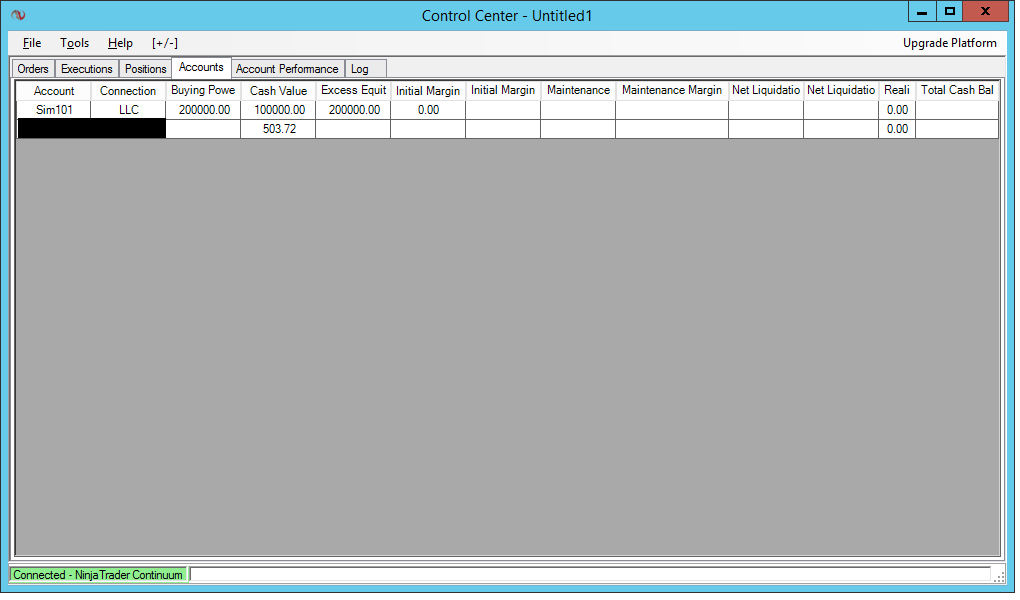Click the Sim101 buying power 200000.00 cell

click(203, 110)
